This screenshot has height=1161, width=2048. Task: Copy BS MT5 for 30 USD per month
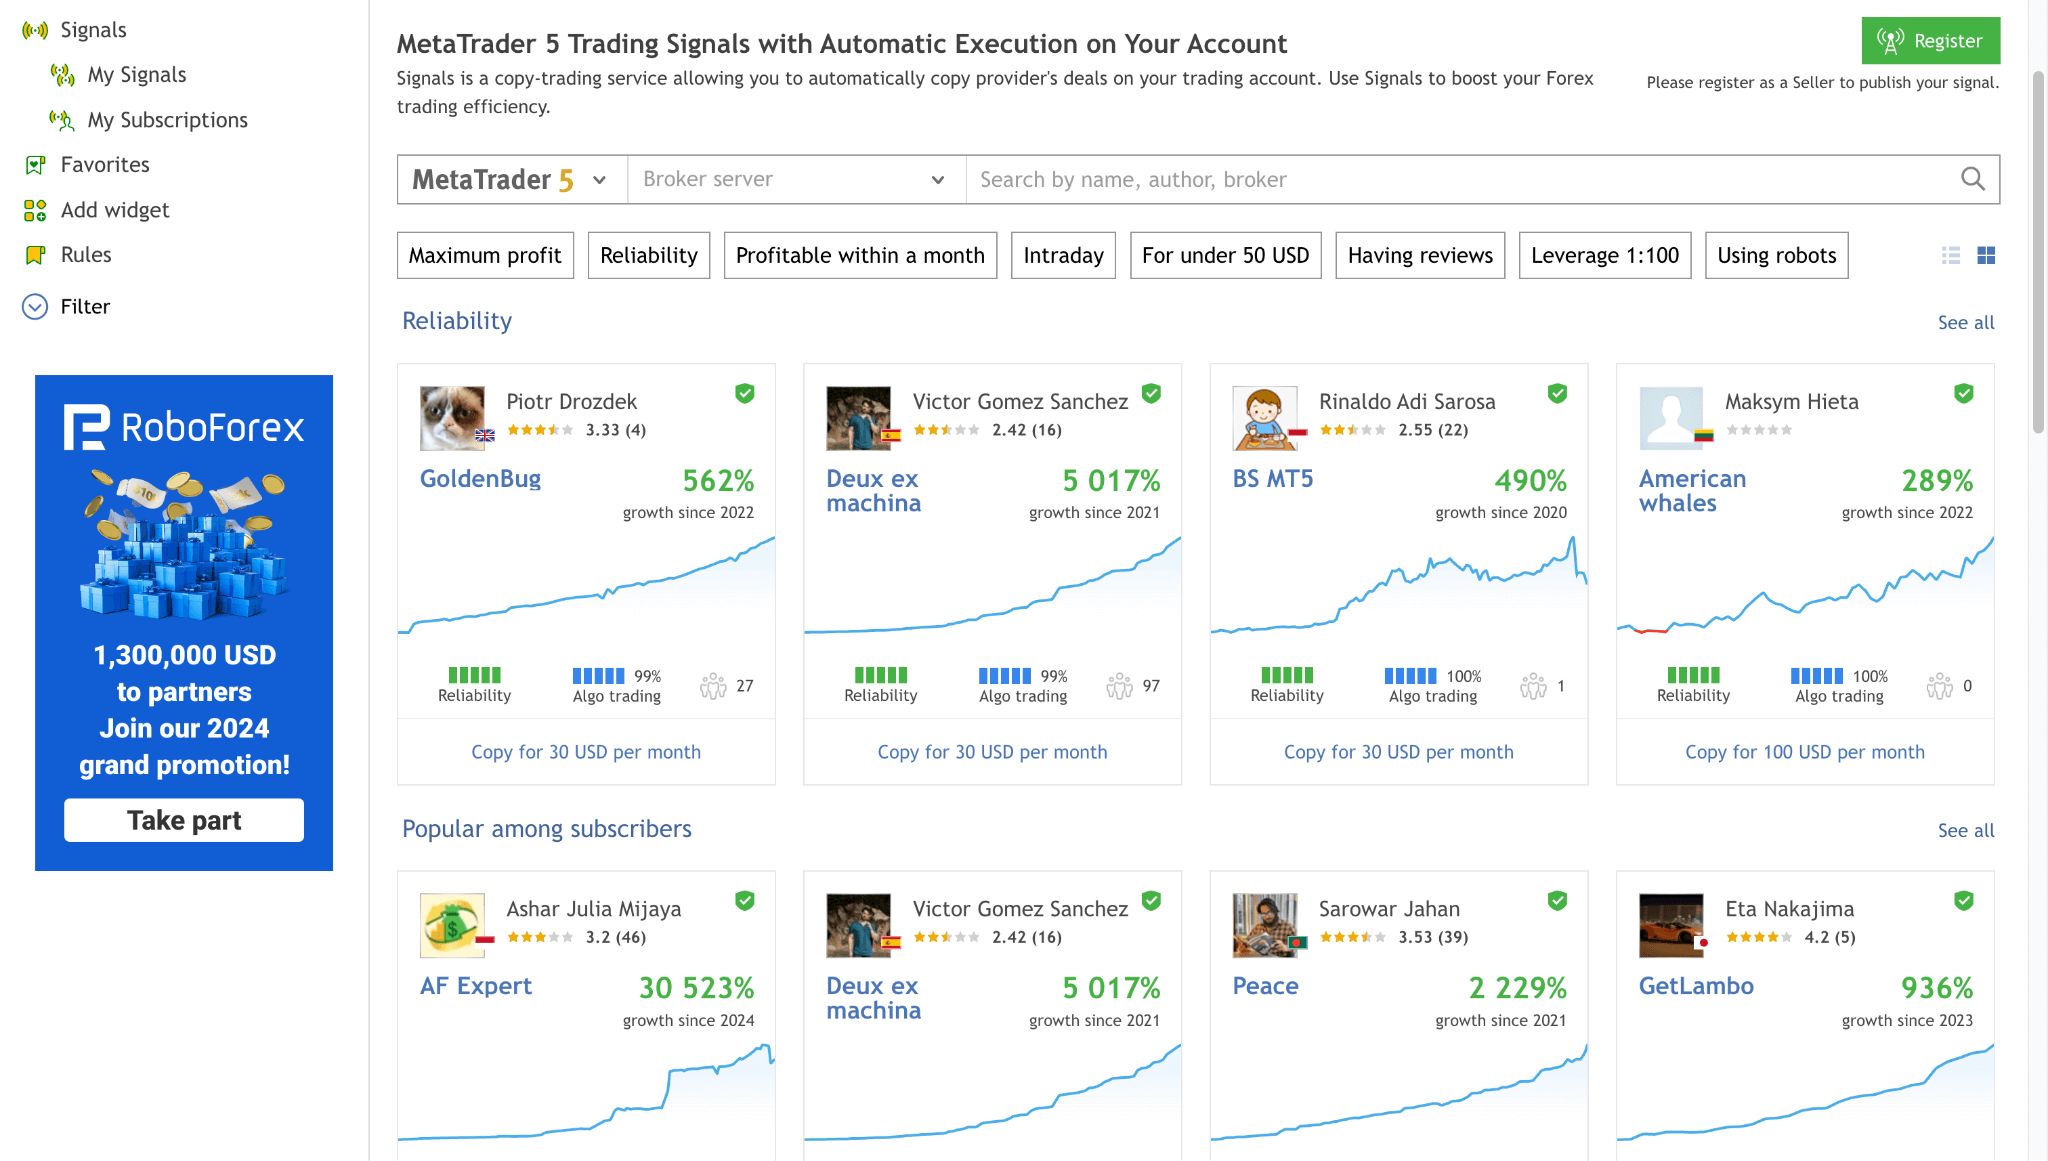[x=1399, y=752]
